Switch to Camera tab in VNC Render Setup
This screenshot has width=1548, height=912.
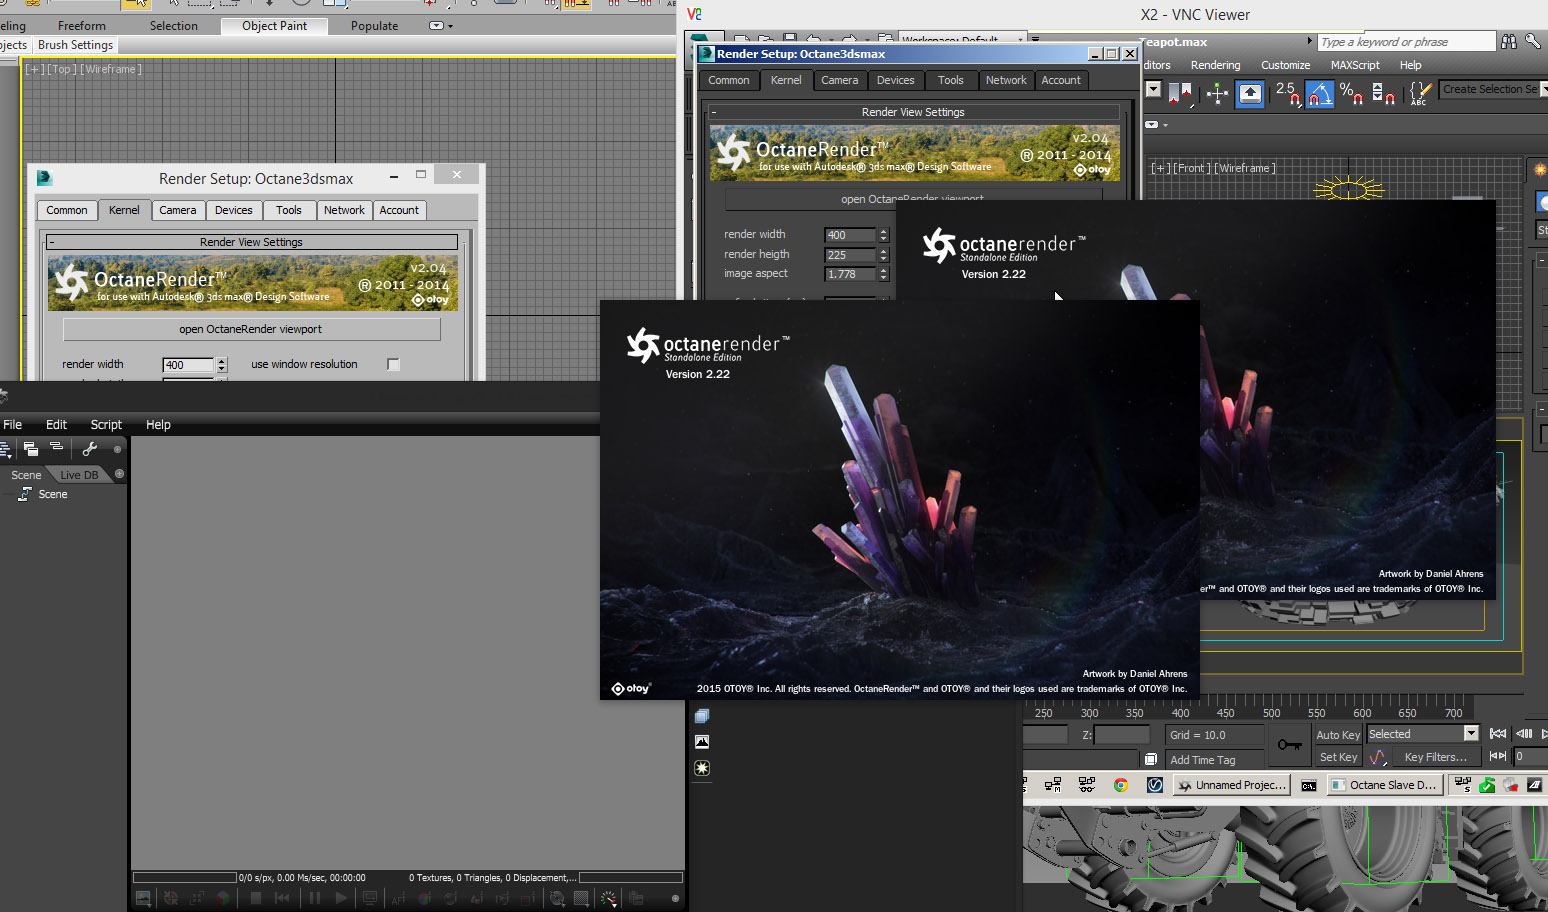[840, 80]
